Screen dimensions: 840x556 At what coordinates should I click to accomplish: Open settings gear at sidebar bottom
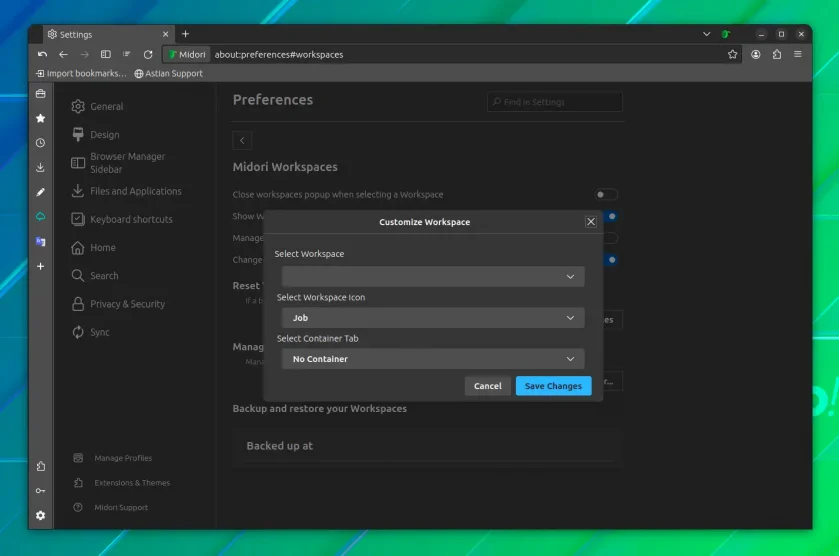[41, 515]
